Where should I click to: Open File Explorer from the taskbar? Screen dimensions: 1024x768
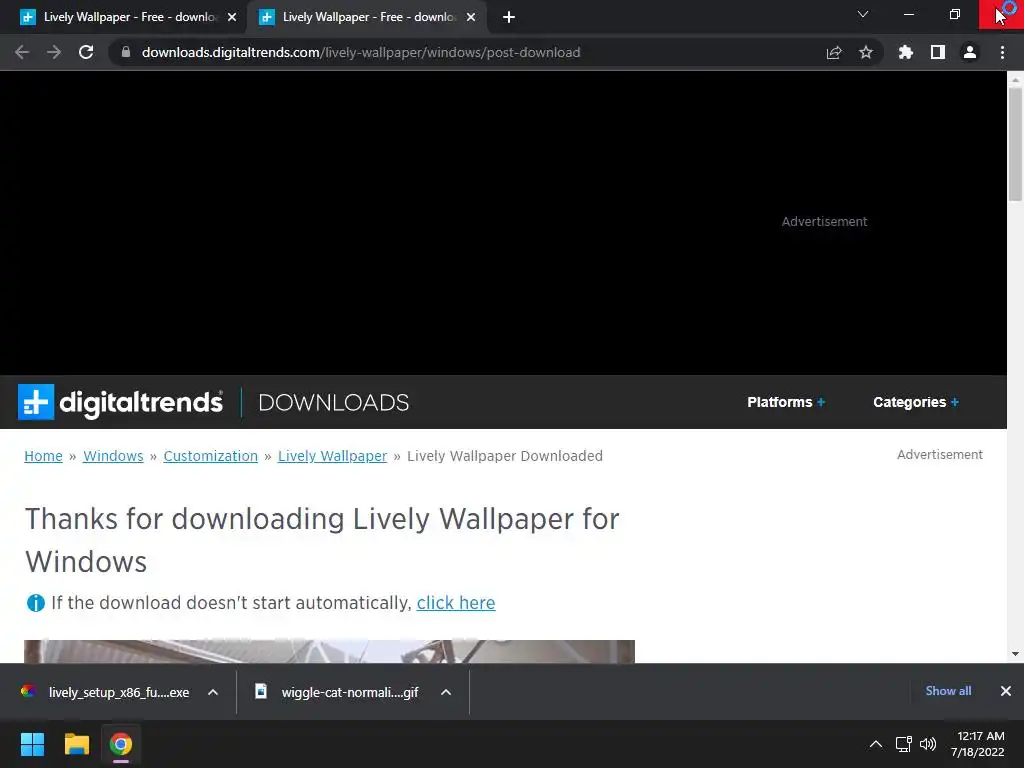pyautogui.click(x=76, y=744)
